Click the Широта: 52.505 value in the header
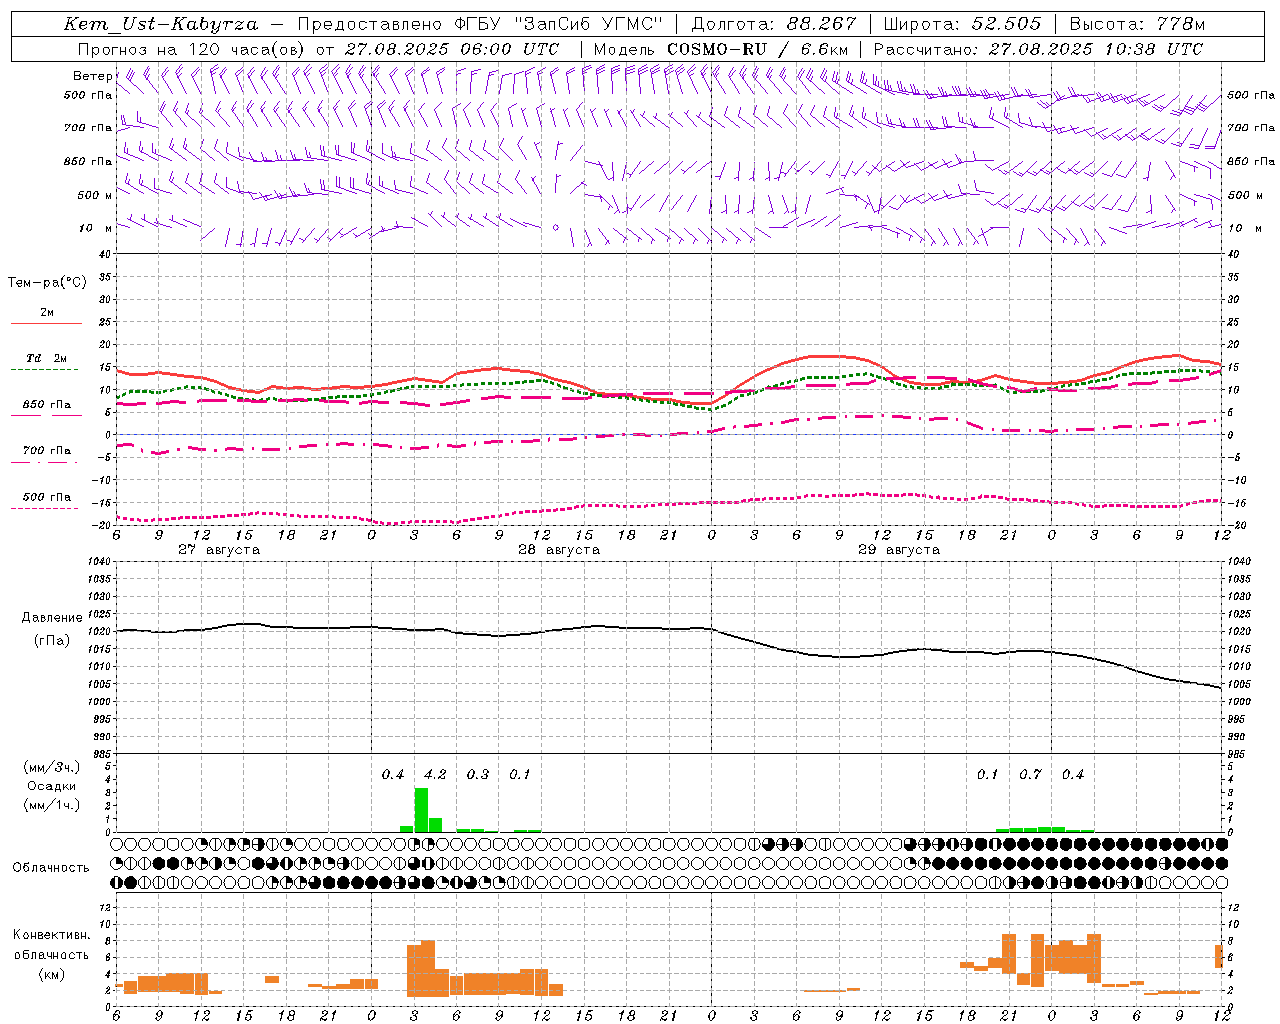The height and width of the screenshot is (1024, 1280). (x=962, y=24)
